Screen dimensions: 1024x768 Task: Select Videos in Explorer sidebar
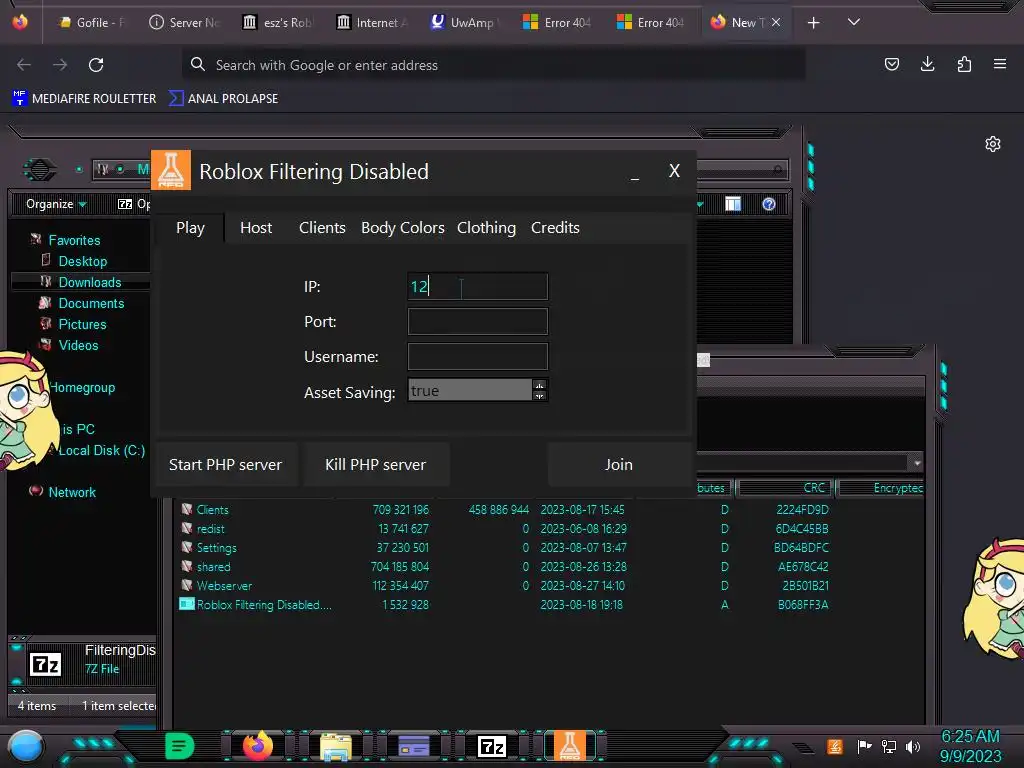click(78, 345)
